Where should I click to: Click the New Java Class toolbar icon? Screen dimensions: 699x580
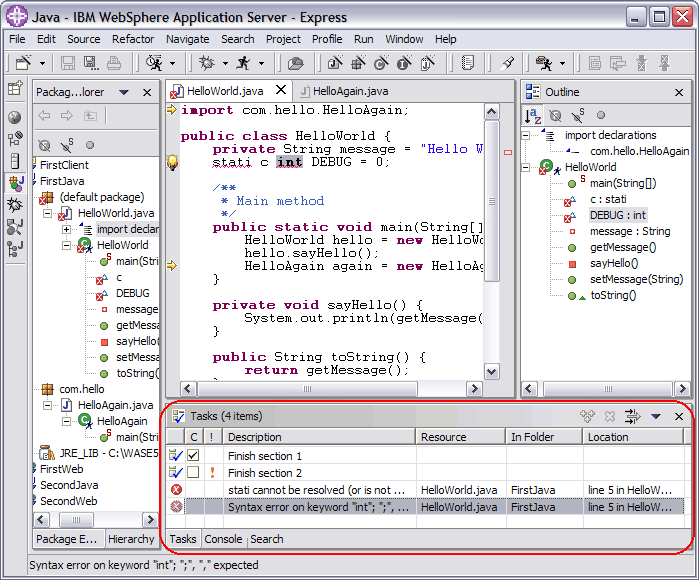[x=381, y=63]
